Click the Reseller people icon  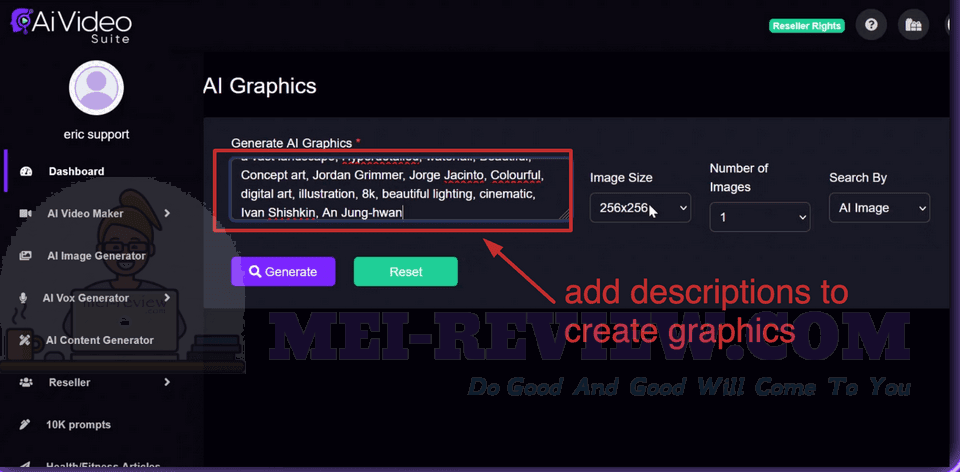click(x=26, y=383)
